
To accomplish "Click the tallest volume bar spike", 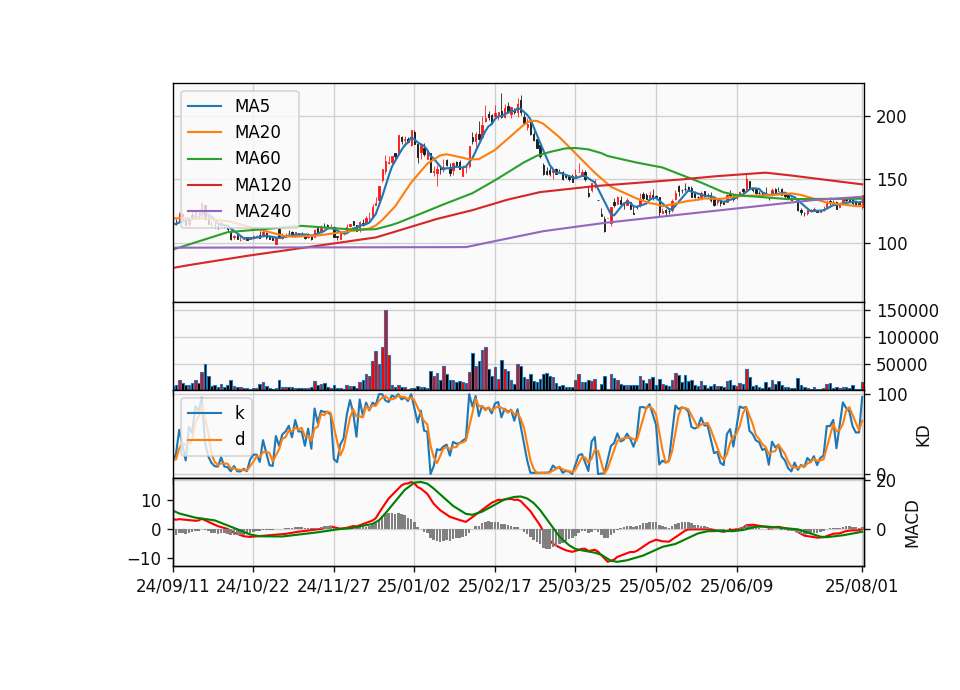I will pyautogui.click(x=386, y=350).
